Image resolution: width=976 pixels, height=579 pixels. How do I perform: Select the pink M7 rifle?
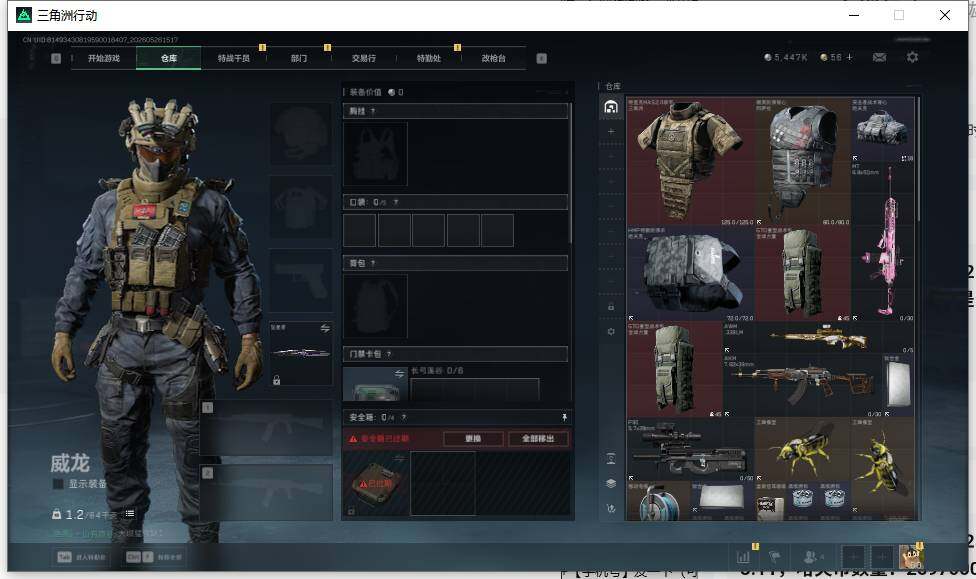[x=883, y=242]
